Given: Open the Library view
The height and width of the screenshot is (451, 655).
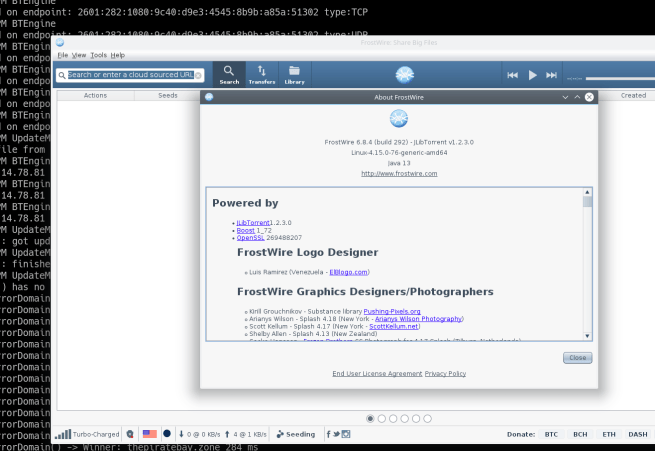Looking at the screenshot, I should [294, 75].
